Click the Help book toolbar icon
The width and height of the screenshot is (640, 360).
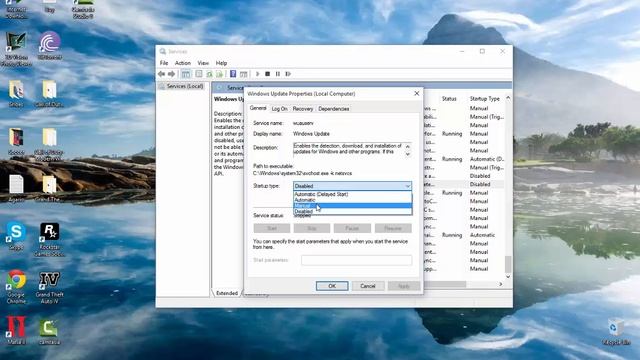pos(233,74)
